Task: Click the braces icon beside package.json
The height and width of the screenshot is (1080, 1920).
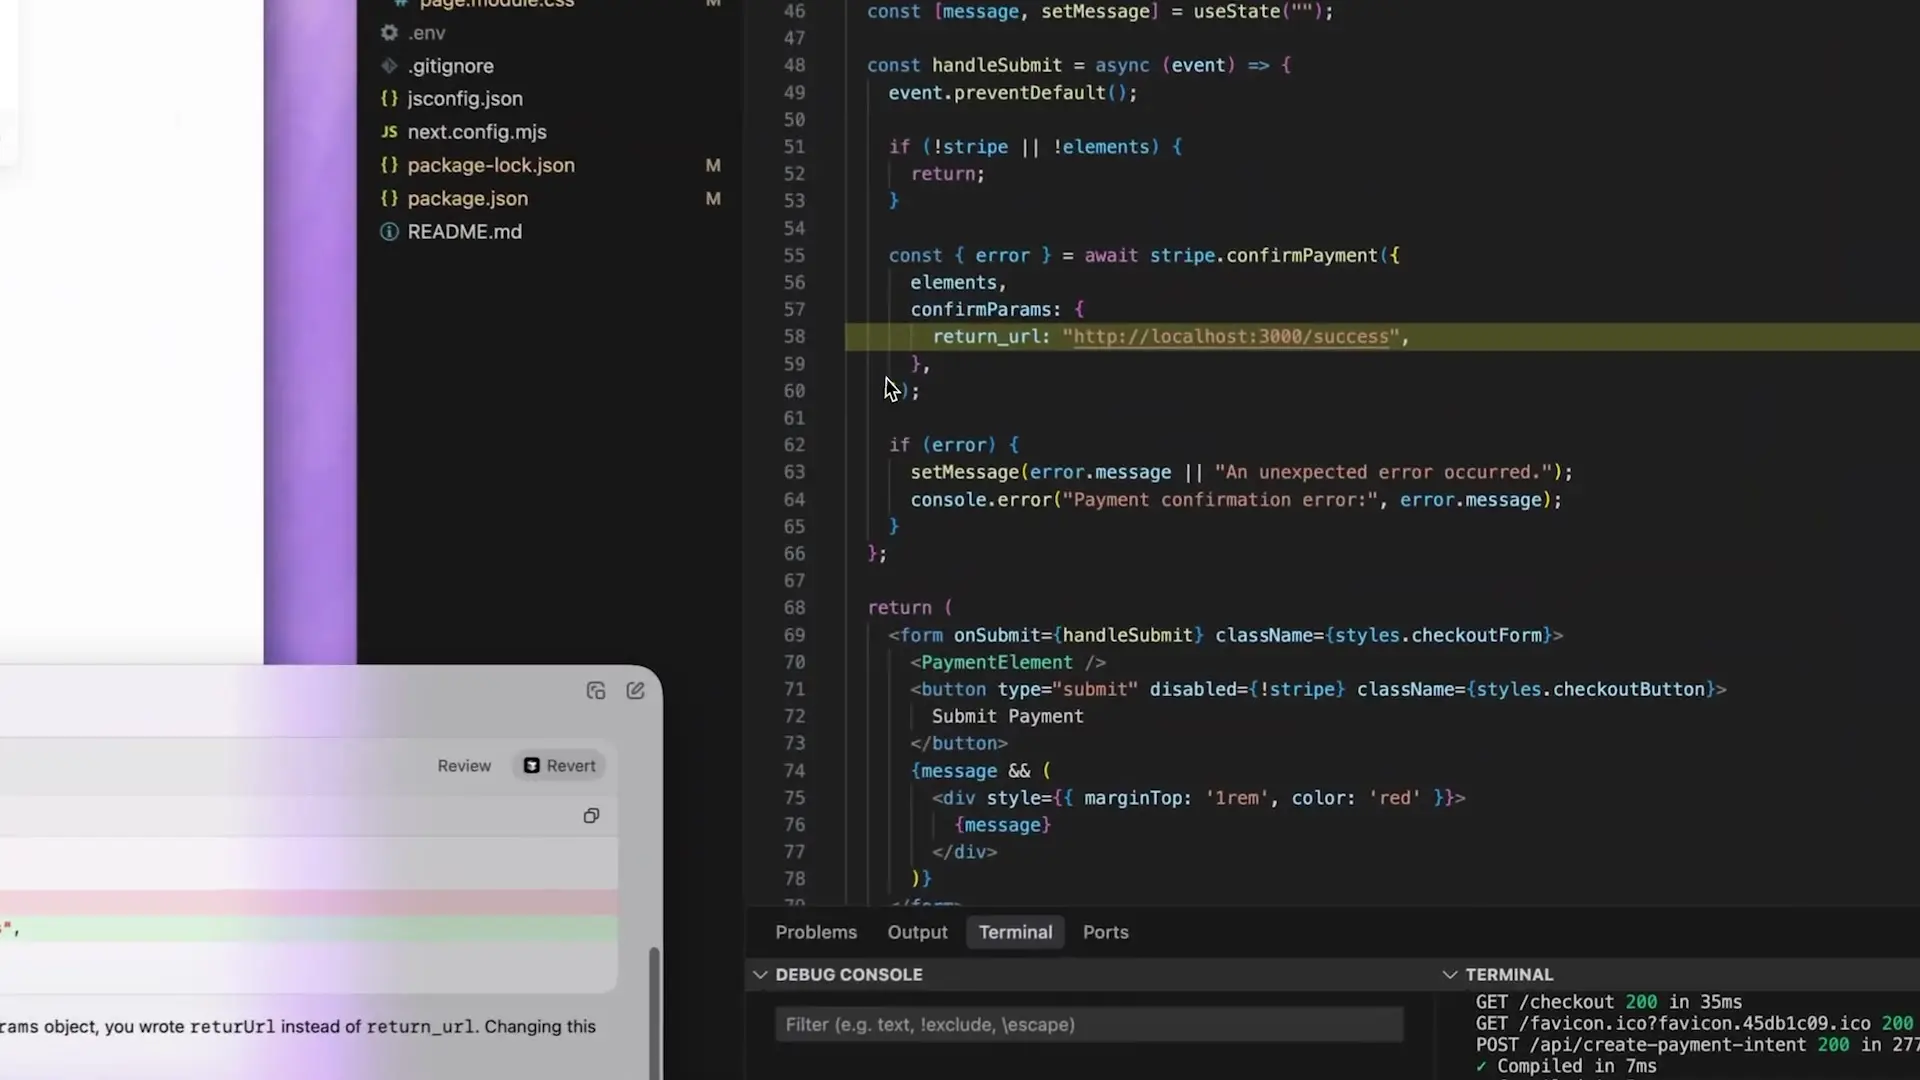Action: point(389,198)
